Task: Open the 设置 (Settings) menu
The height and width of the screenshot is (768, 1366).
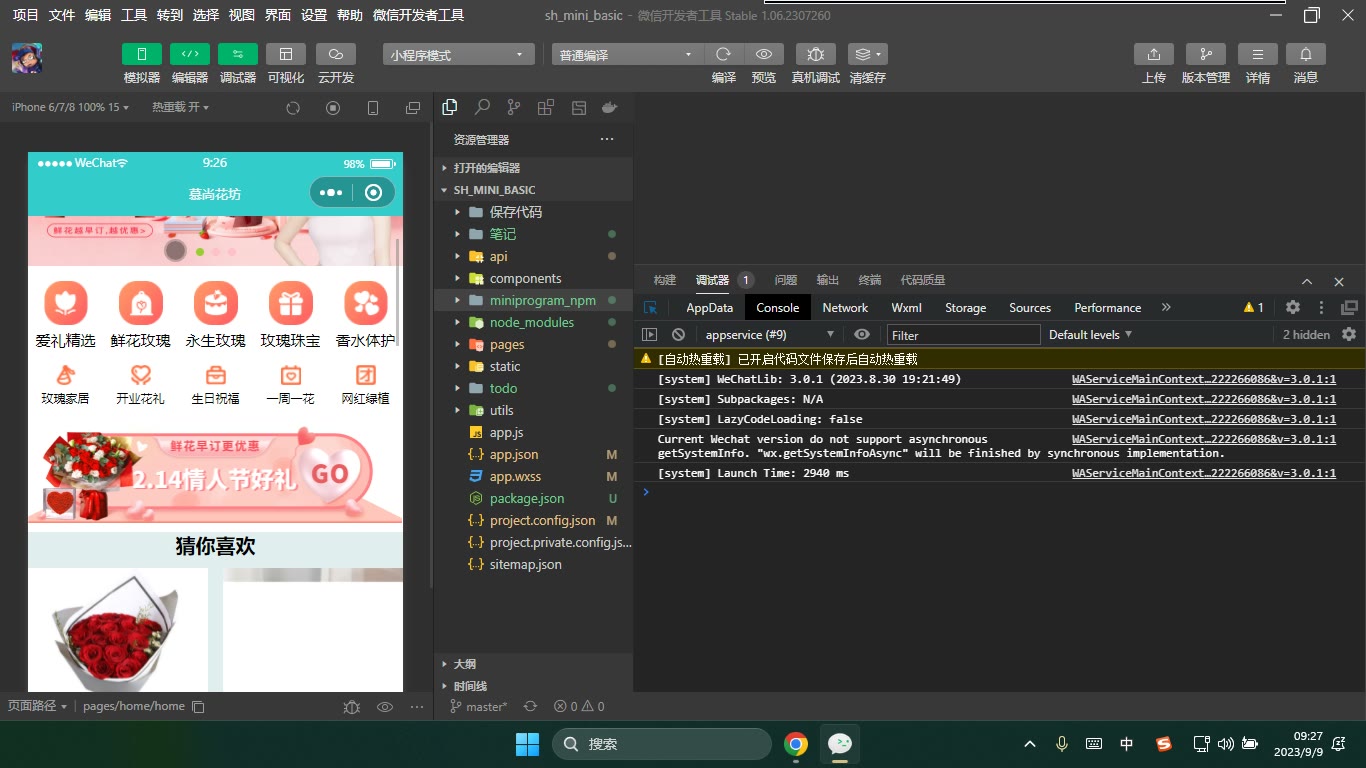Action: pyautogui.click(x=314, y=15)
